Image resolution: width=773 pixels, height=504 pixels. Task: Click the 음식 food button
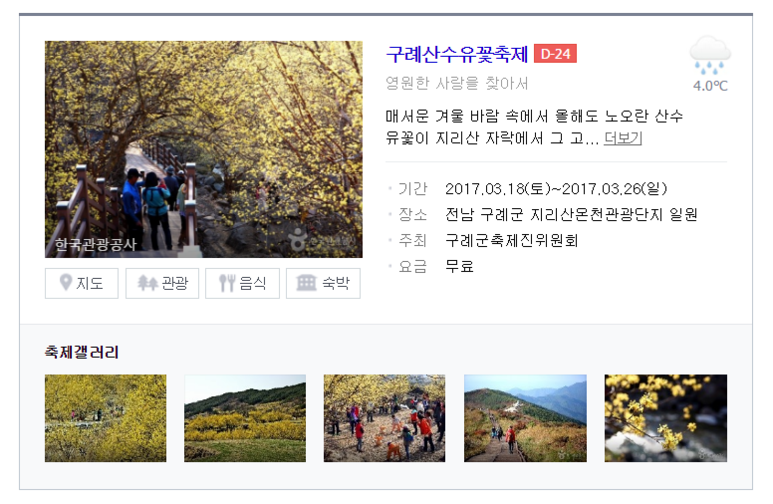[243, 283]
